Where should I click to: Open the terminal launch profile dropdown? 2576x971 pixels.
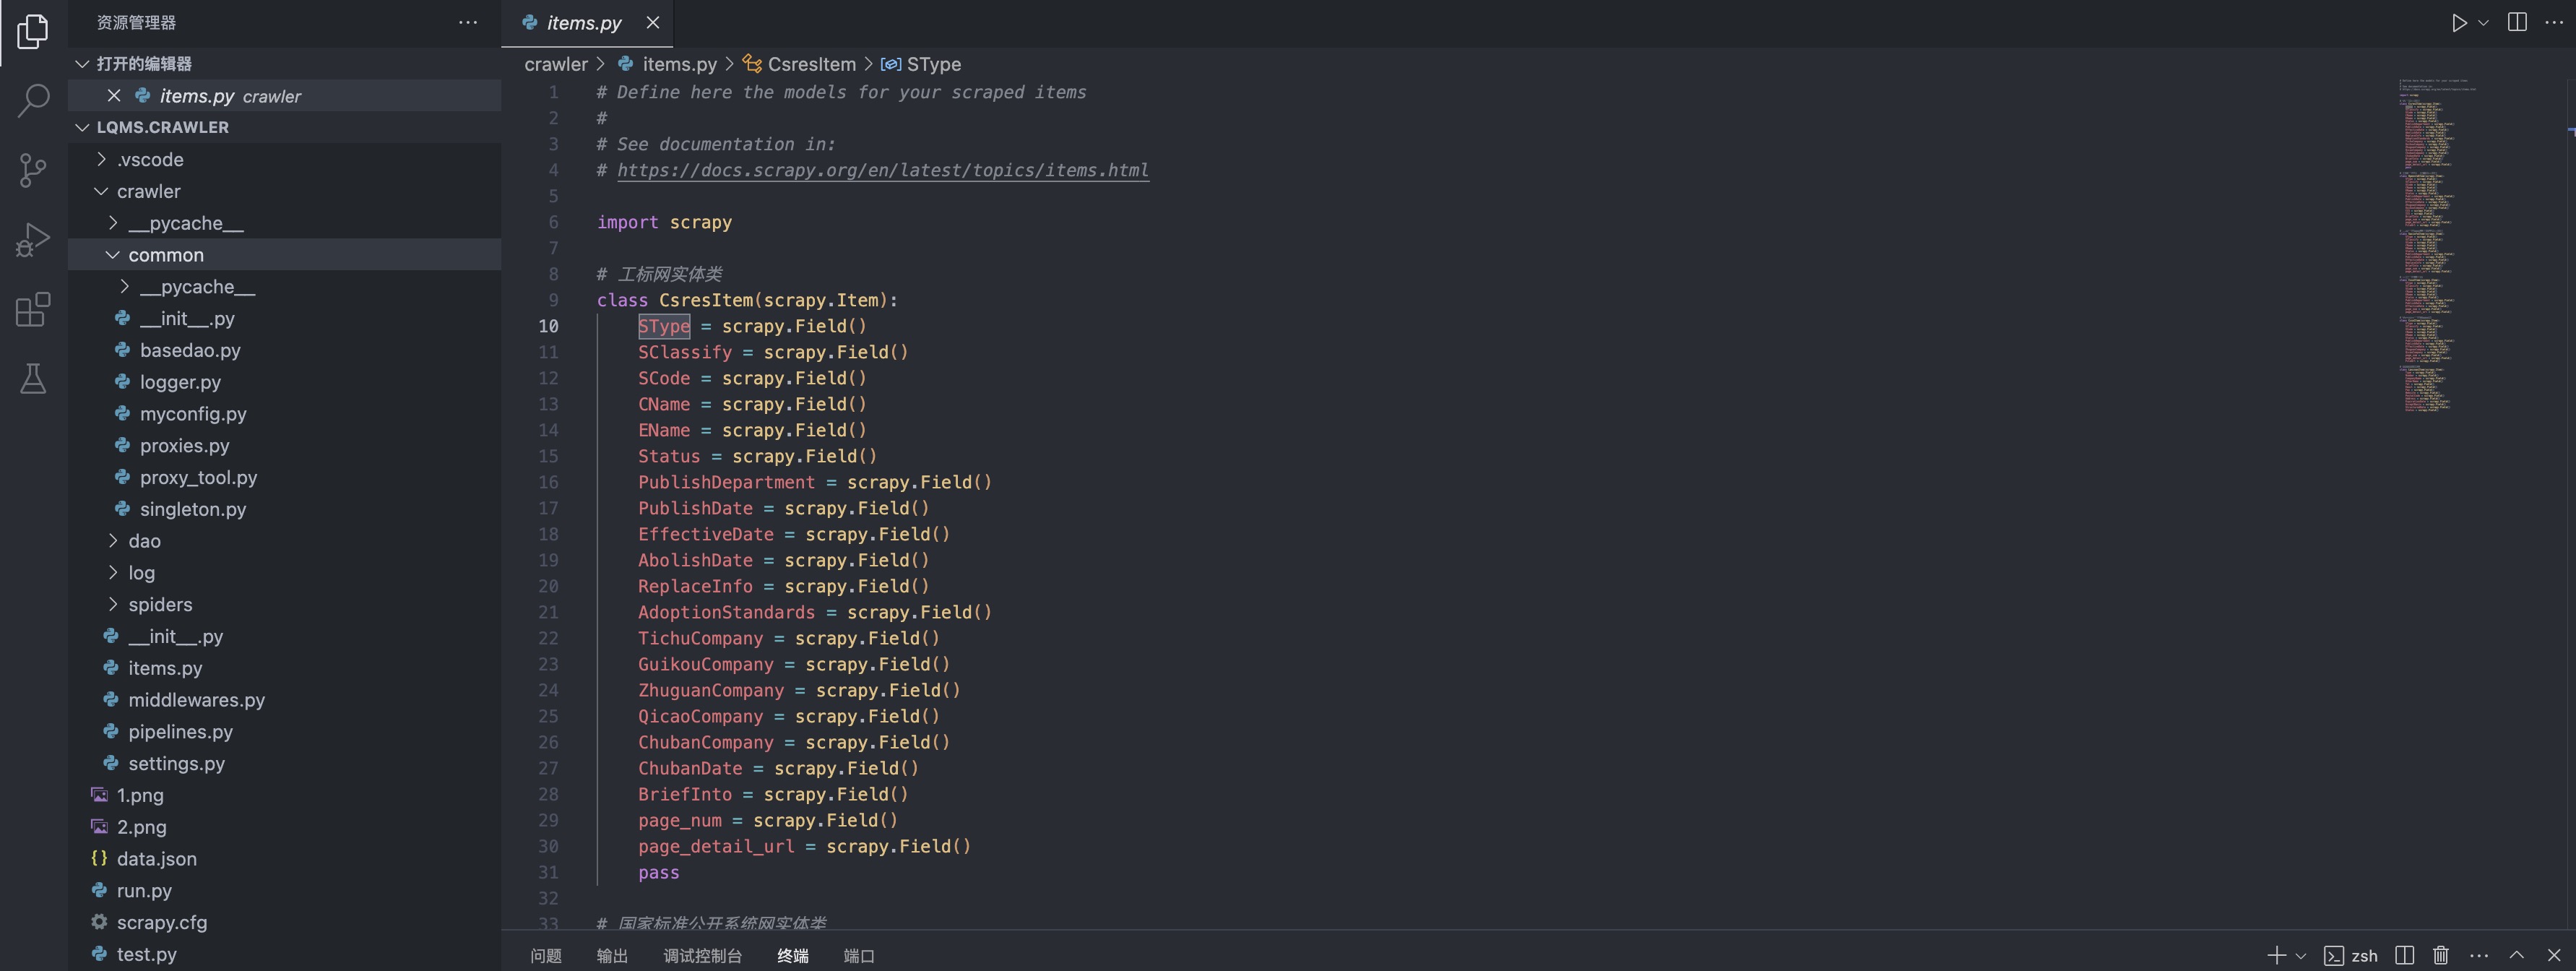tap(2301, 955)
